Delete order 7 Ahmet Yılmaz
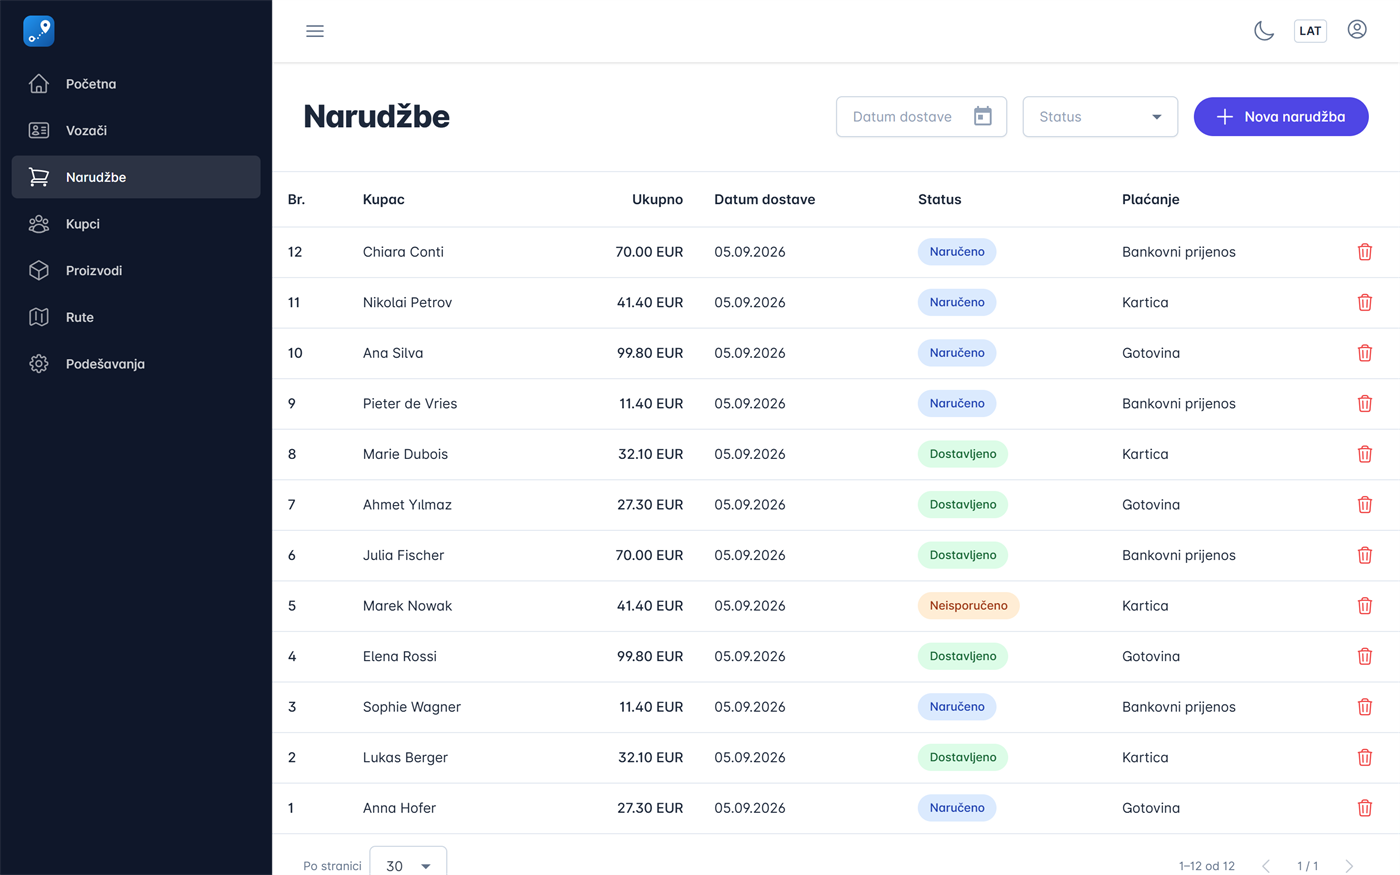 (x=1365, y=505)
